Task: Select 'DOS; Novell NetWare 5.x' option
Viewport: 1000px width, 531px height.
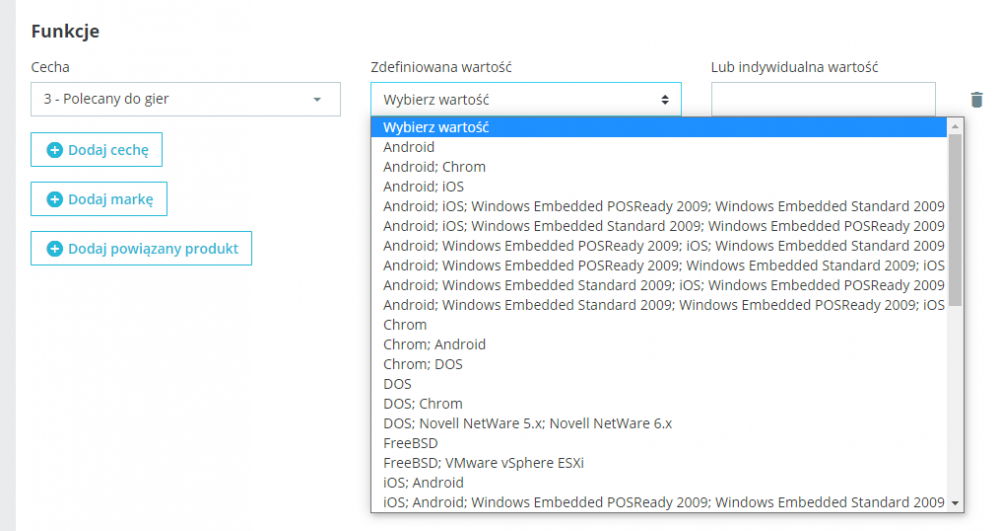Action: [x=527, y=423]
